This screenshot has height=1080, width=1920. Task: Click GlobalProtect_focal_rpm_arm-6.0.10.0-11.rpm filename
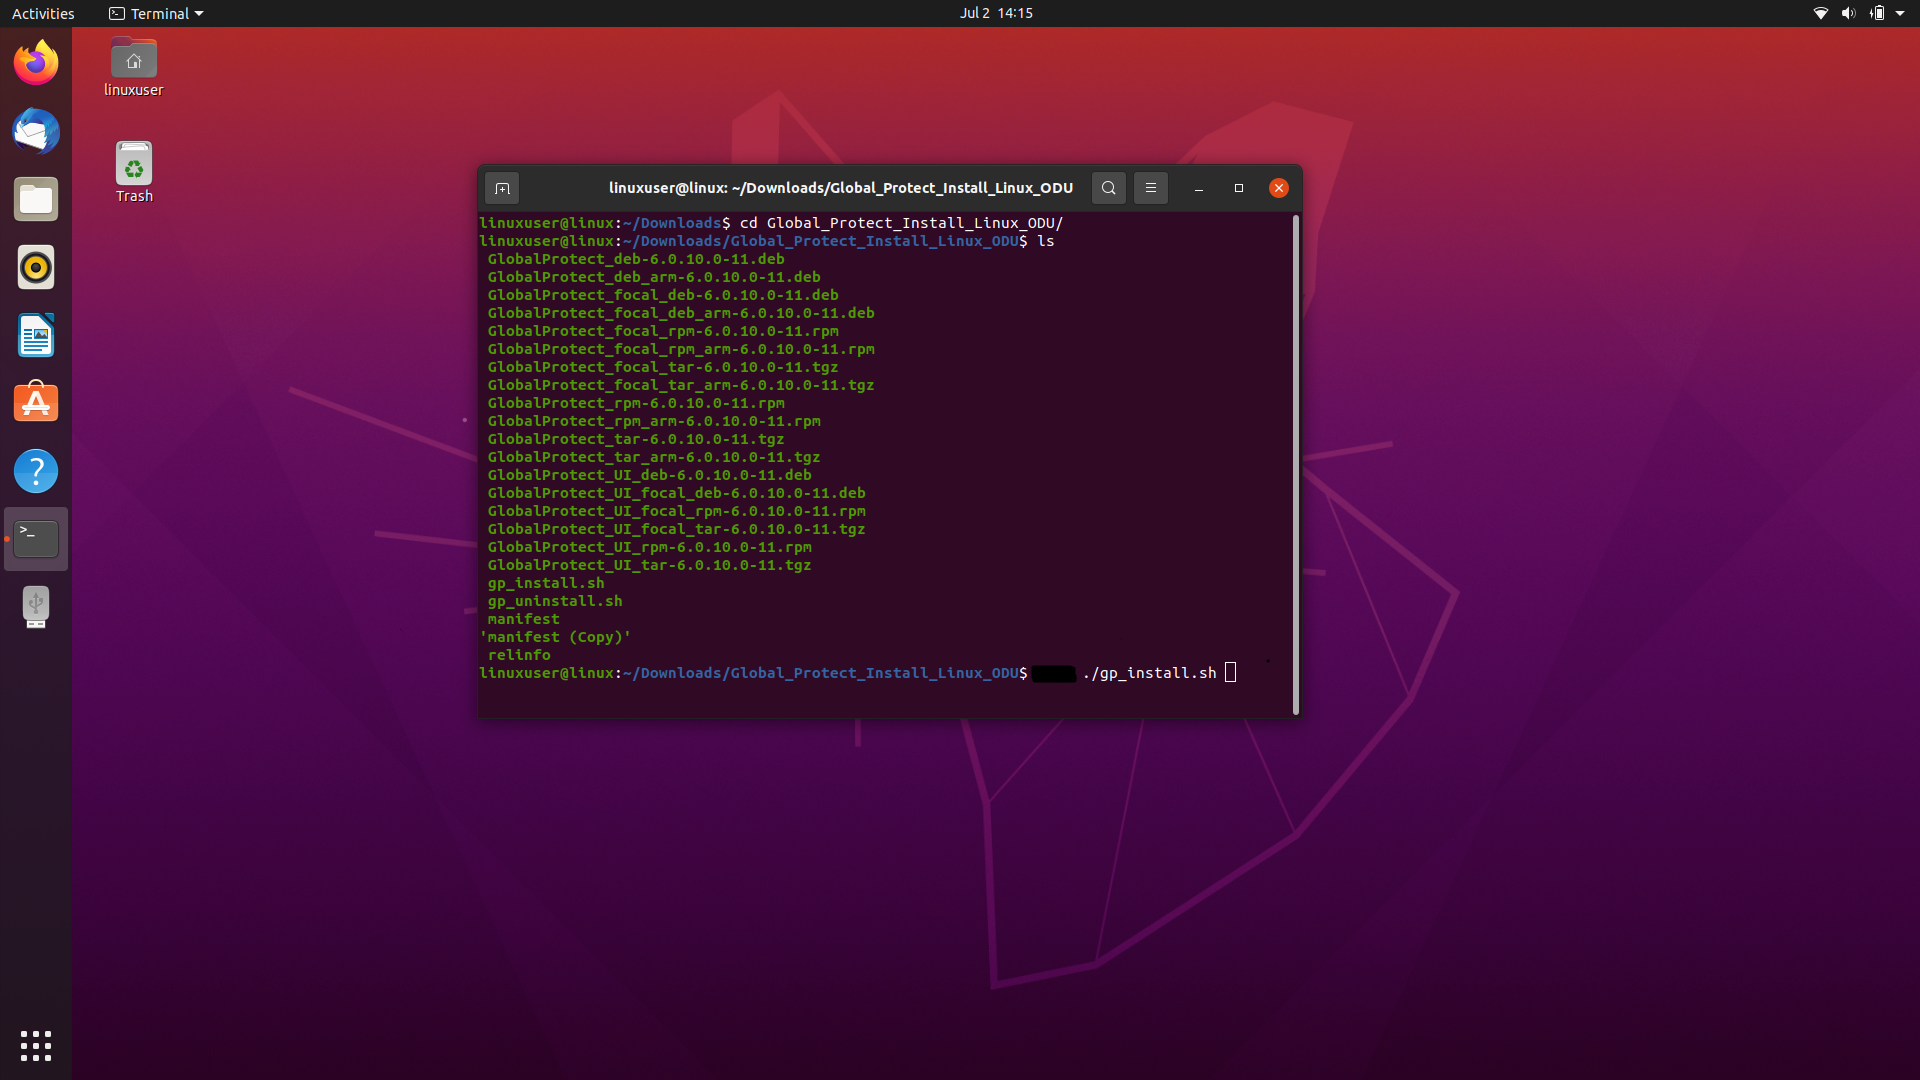pos(681,349)
